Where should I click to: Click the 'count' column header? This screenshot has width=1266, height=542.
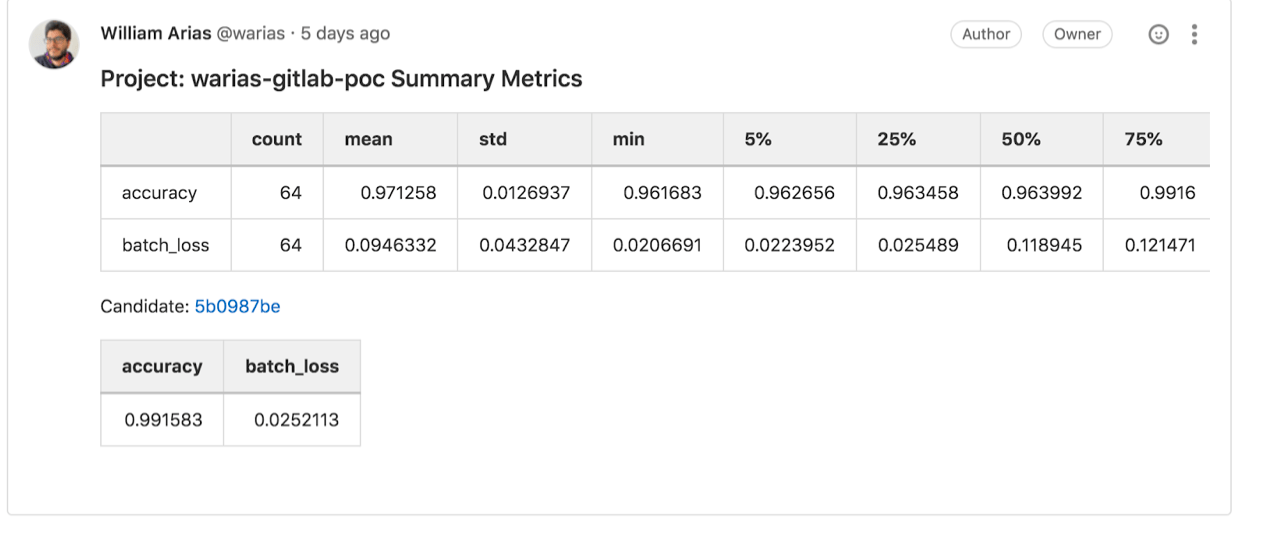tap(277, 140)
